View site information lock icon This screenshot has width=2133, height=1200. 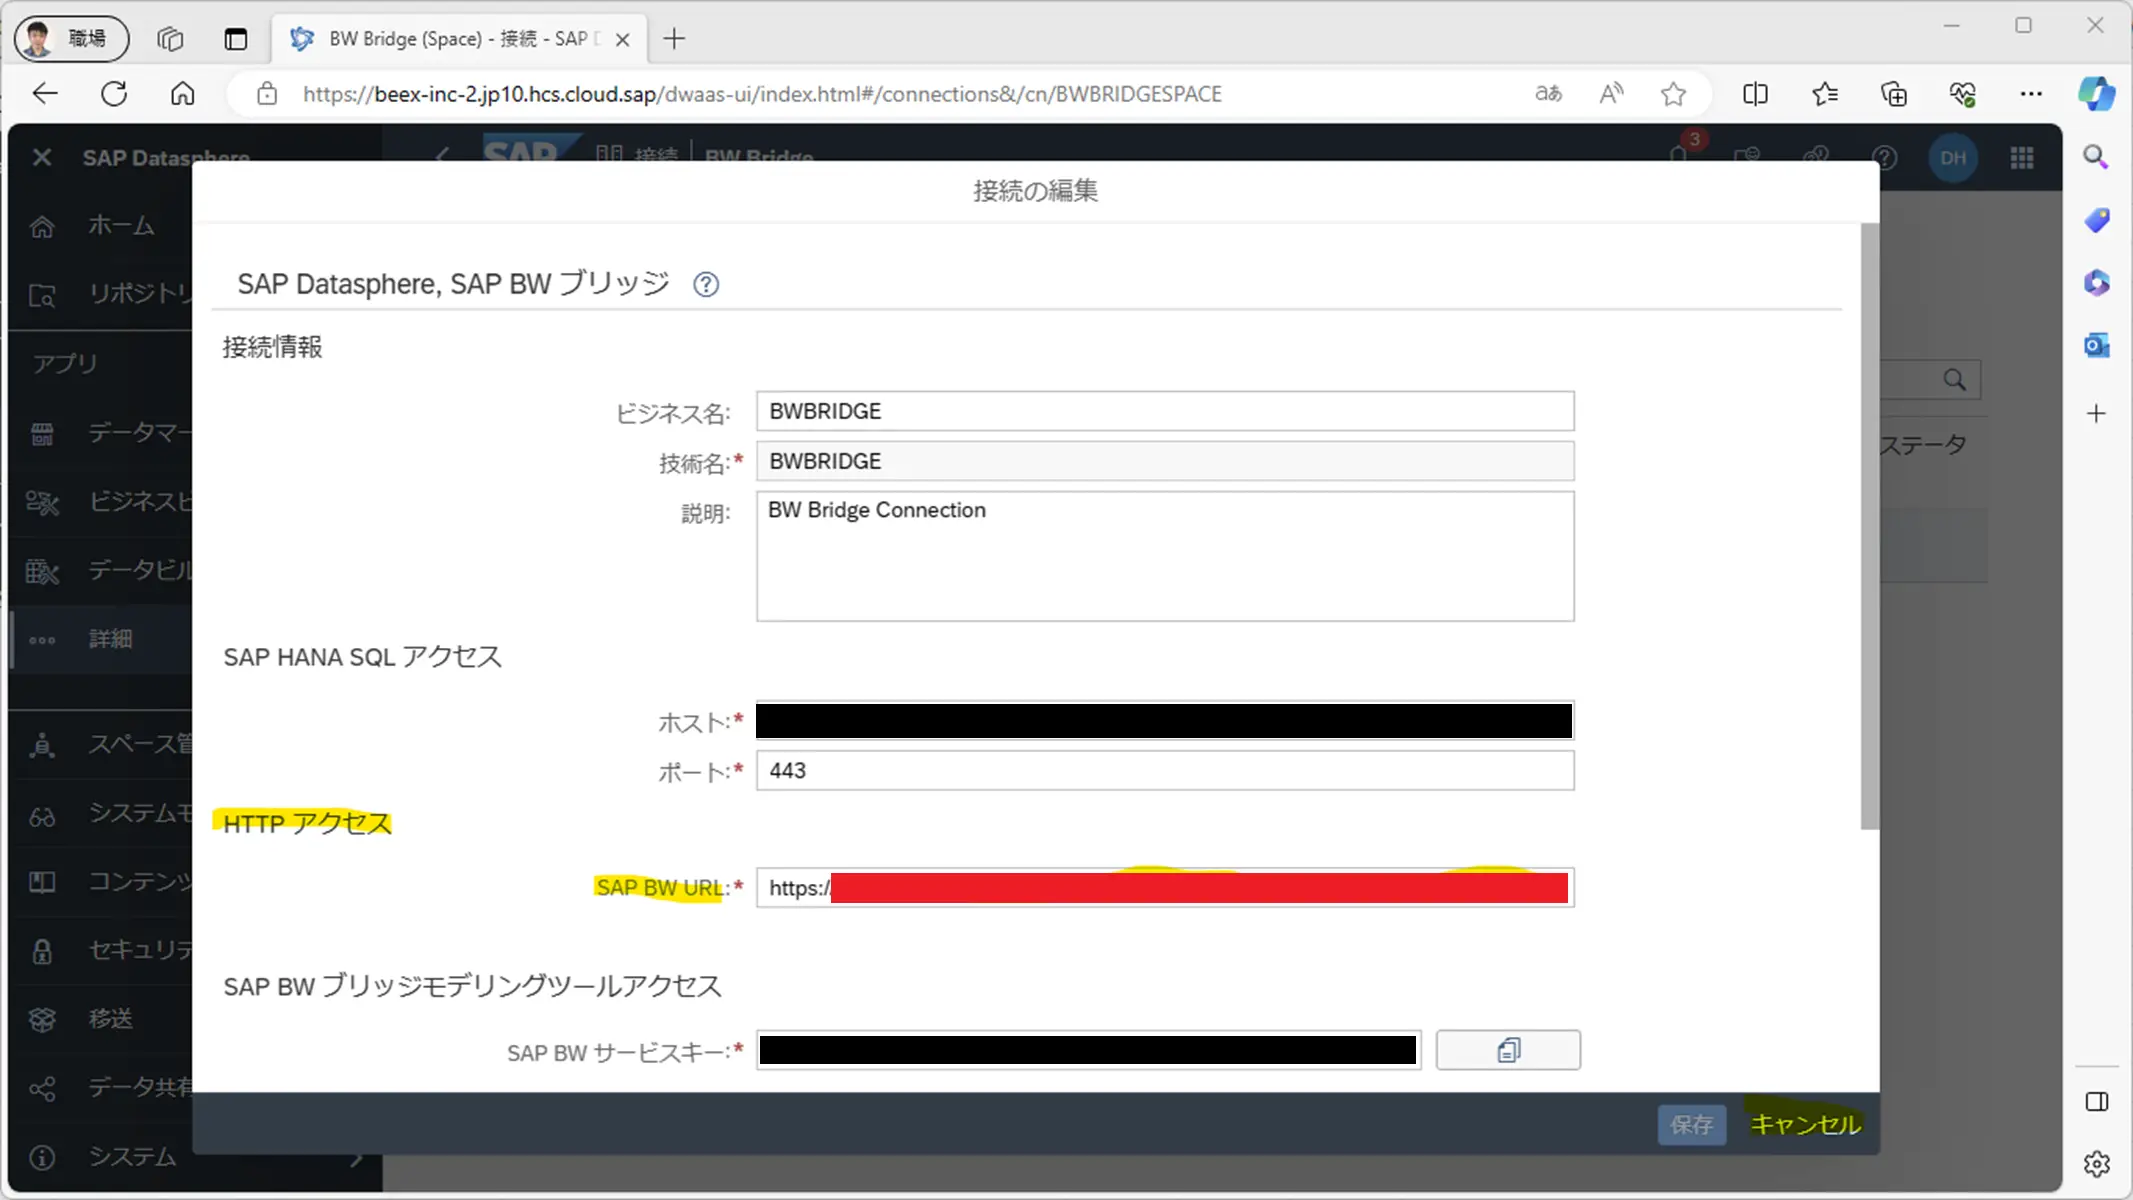[x=266, y=94]
